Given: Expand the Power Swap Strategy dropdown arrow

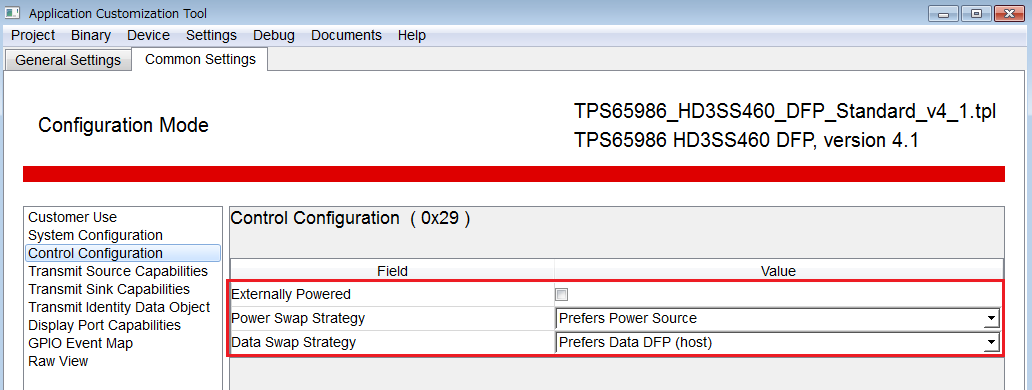Looking at the screenshot, I should coord(991,319).
